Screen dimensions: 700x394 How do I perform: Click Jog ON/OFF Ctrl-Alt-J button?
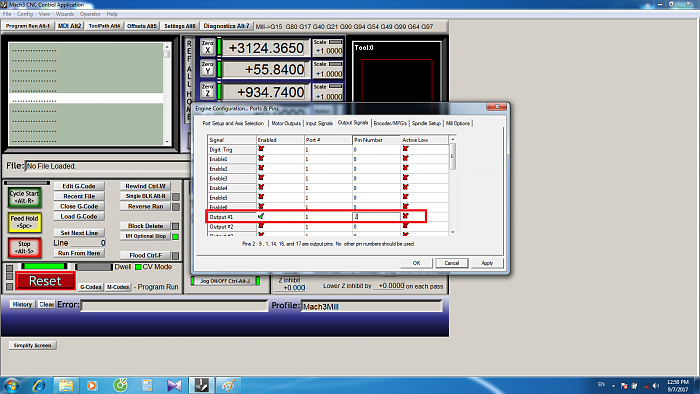[x=225, y=281]
